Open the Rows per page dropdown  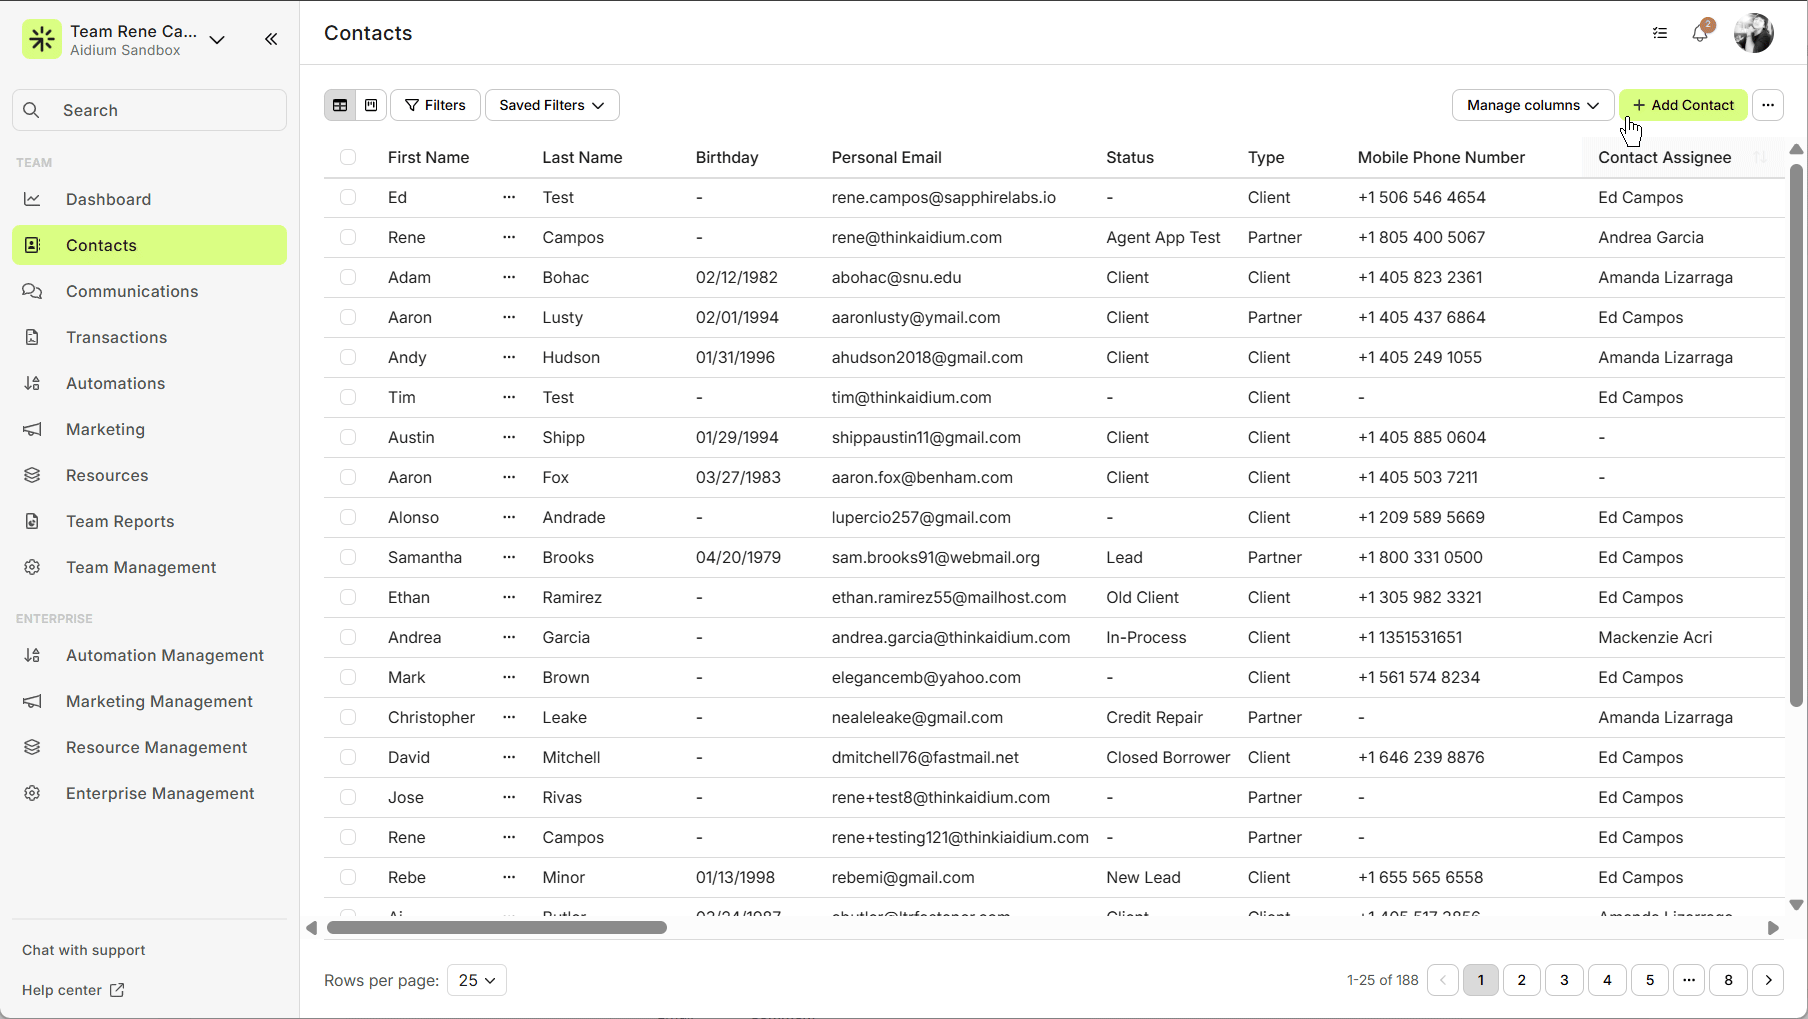tap(476, 980)
